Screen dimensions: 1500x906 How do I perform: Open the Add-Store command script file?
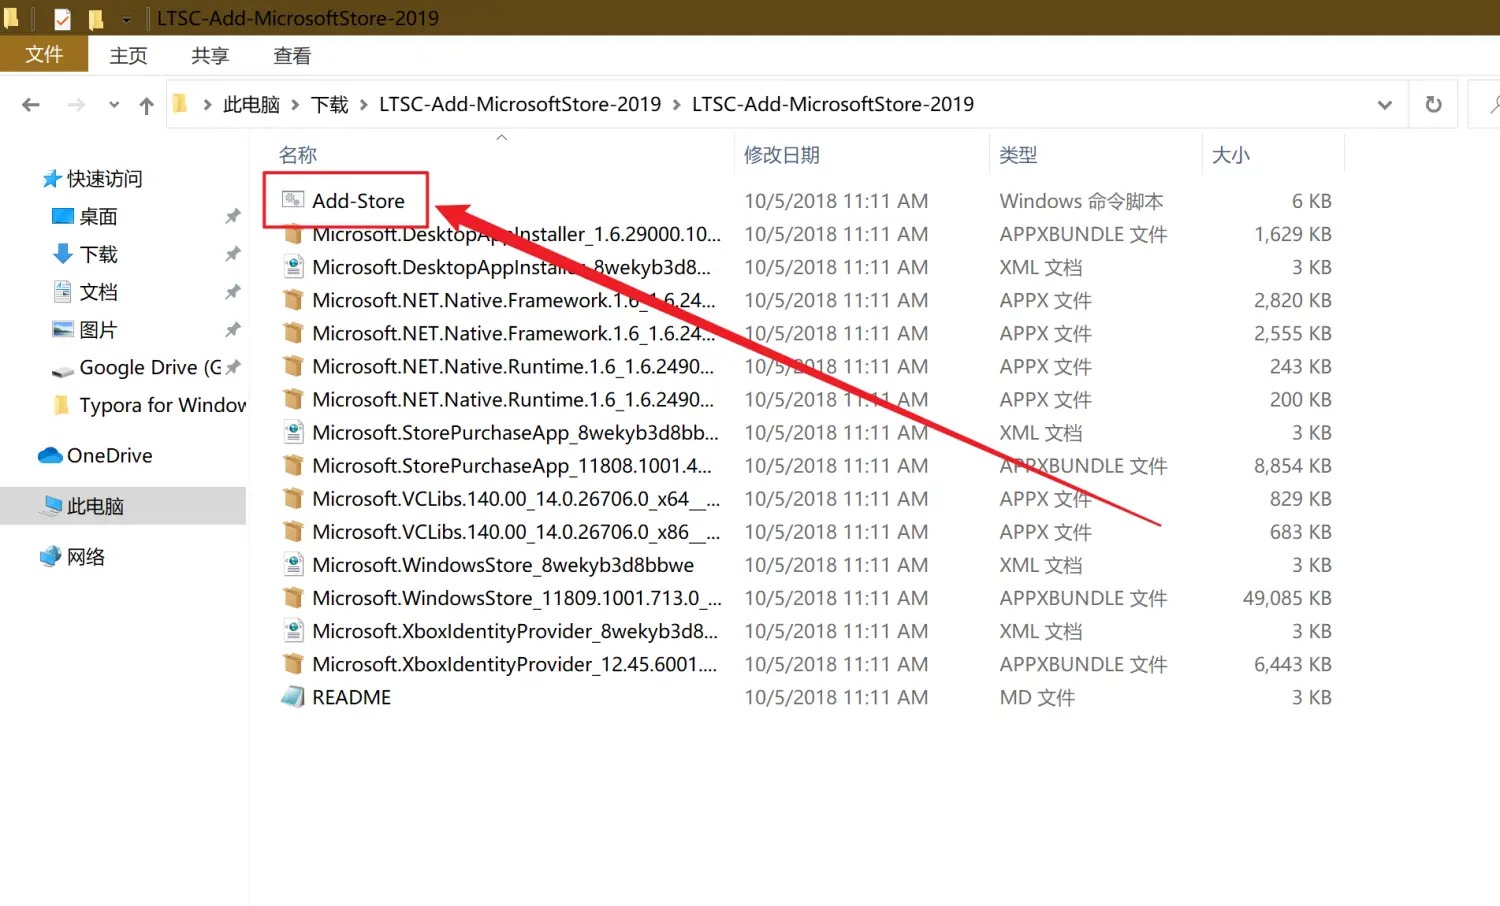point(357,201)
